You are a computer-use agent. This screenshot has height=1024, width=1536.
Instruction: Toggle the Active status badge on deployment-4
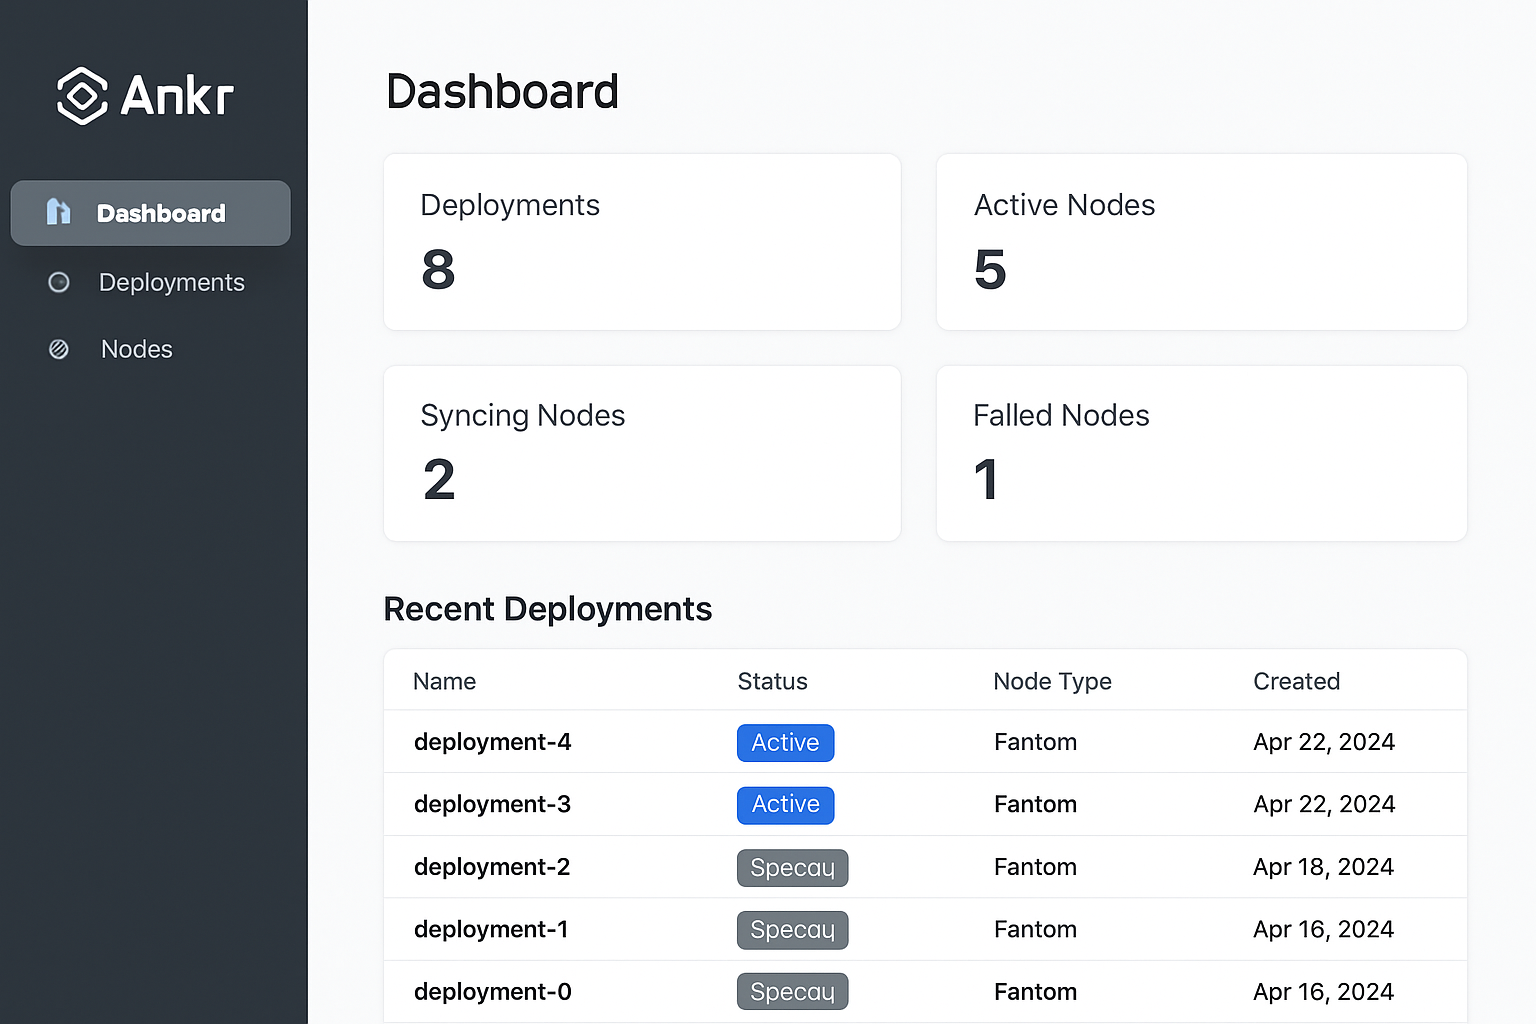[x=785, y=742]
